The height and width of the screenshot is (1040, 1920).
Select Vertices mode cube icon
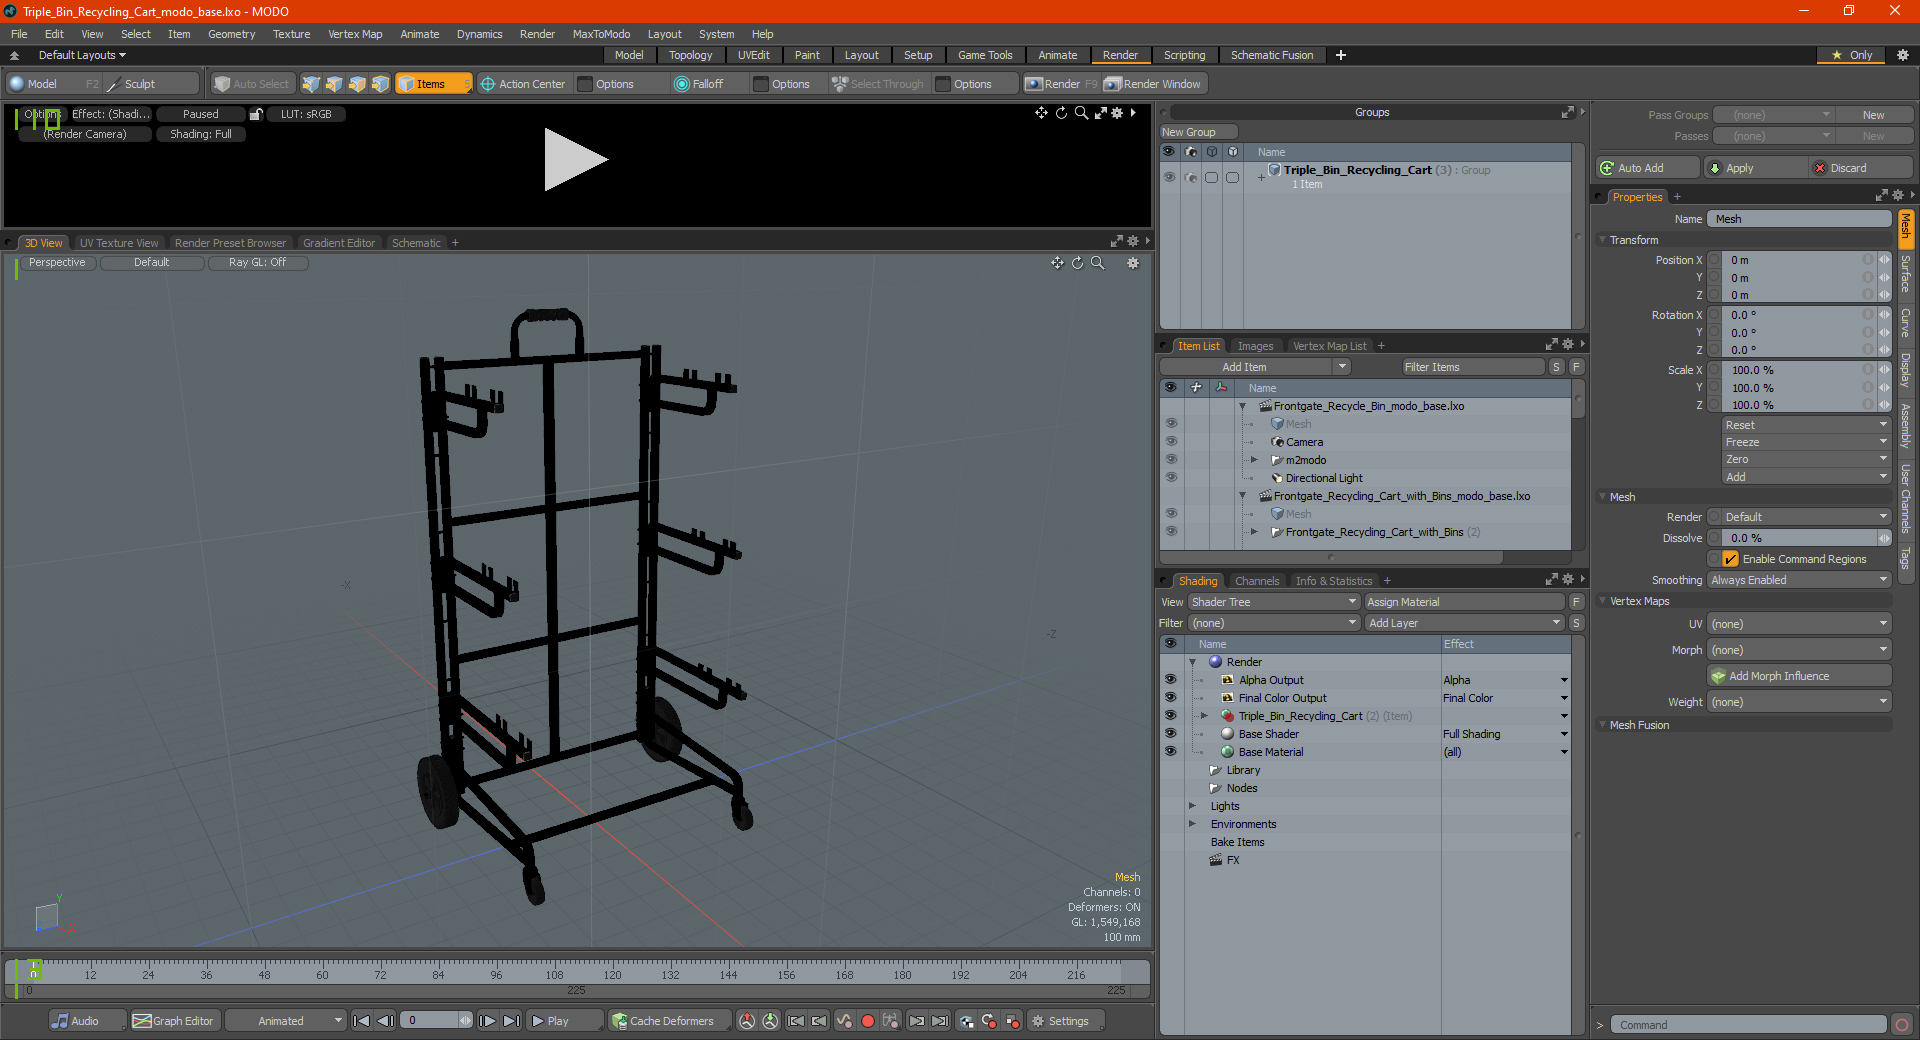coord(311,84)
